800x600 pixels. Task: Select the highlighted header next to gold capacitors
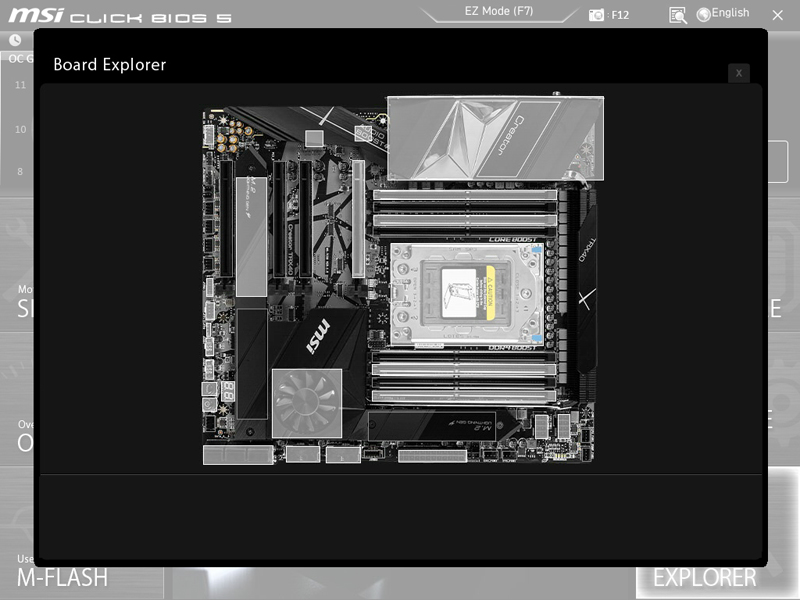coord(209,136)
